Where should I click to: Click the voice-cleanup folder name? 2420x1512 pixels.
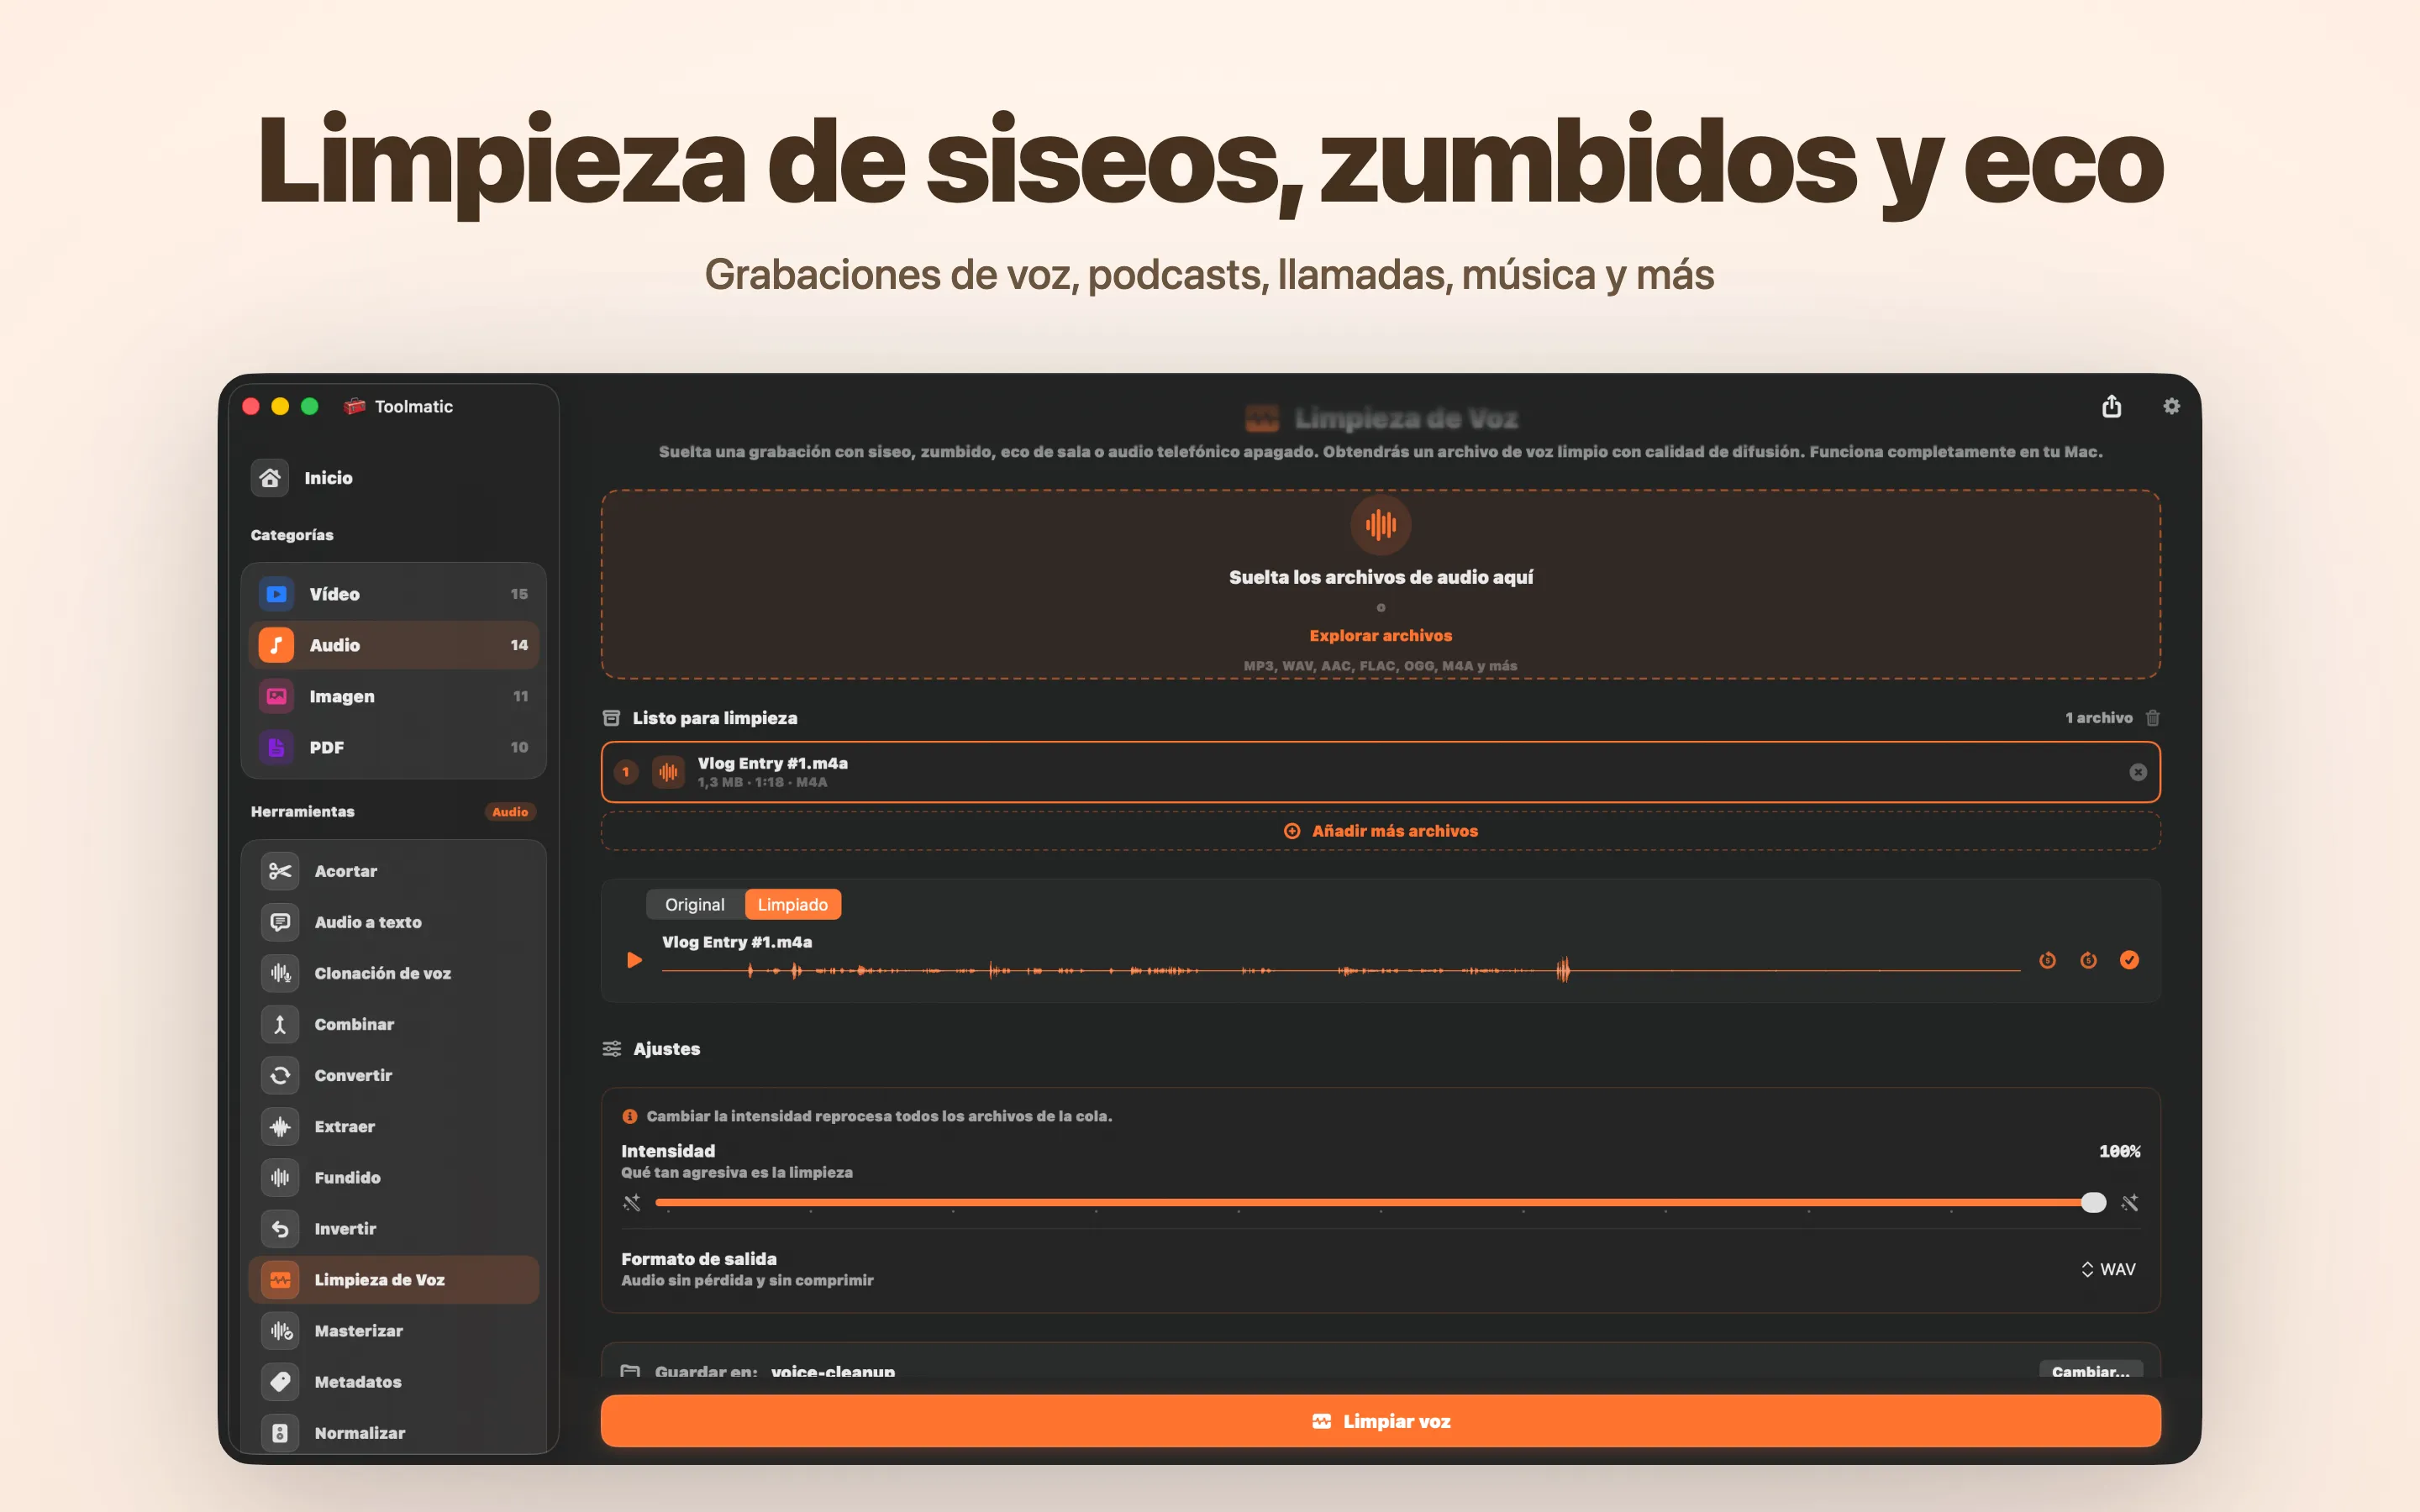(833, 1371)
